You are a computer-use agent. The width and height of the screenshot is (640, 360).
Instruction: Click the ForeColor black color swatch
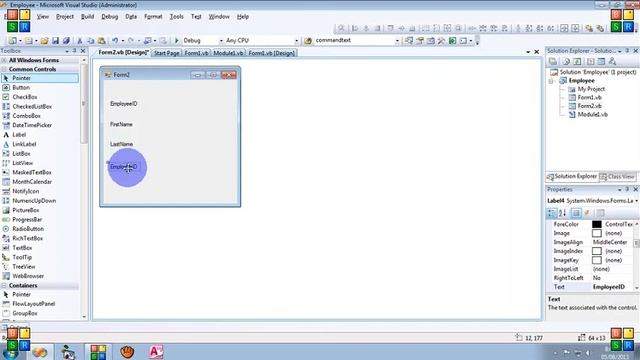(597, 224)
